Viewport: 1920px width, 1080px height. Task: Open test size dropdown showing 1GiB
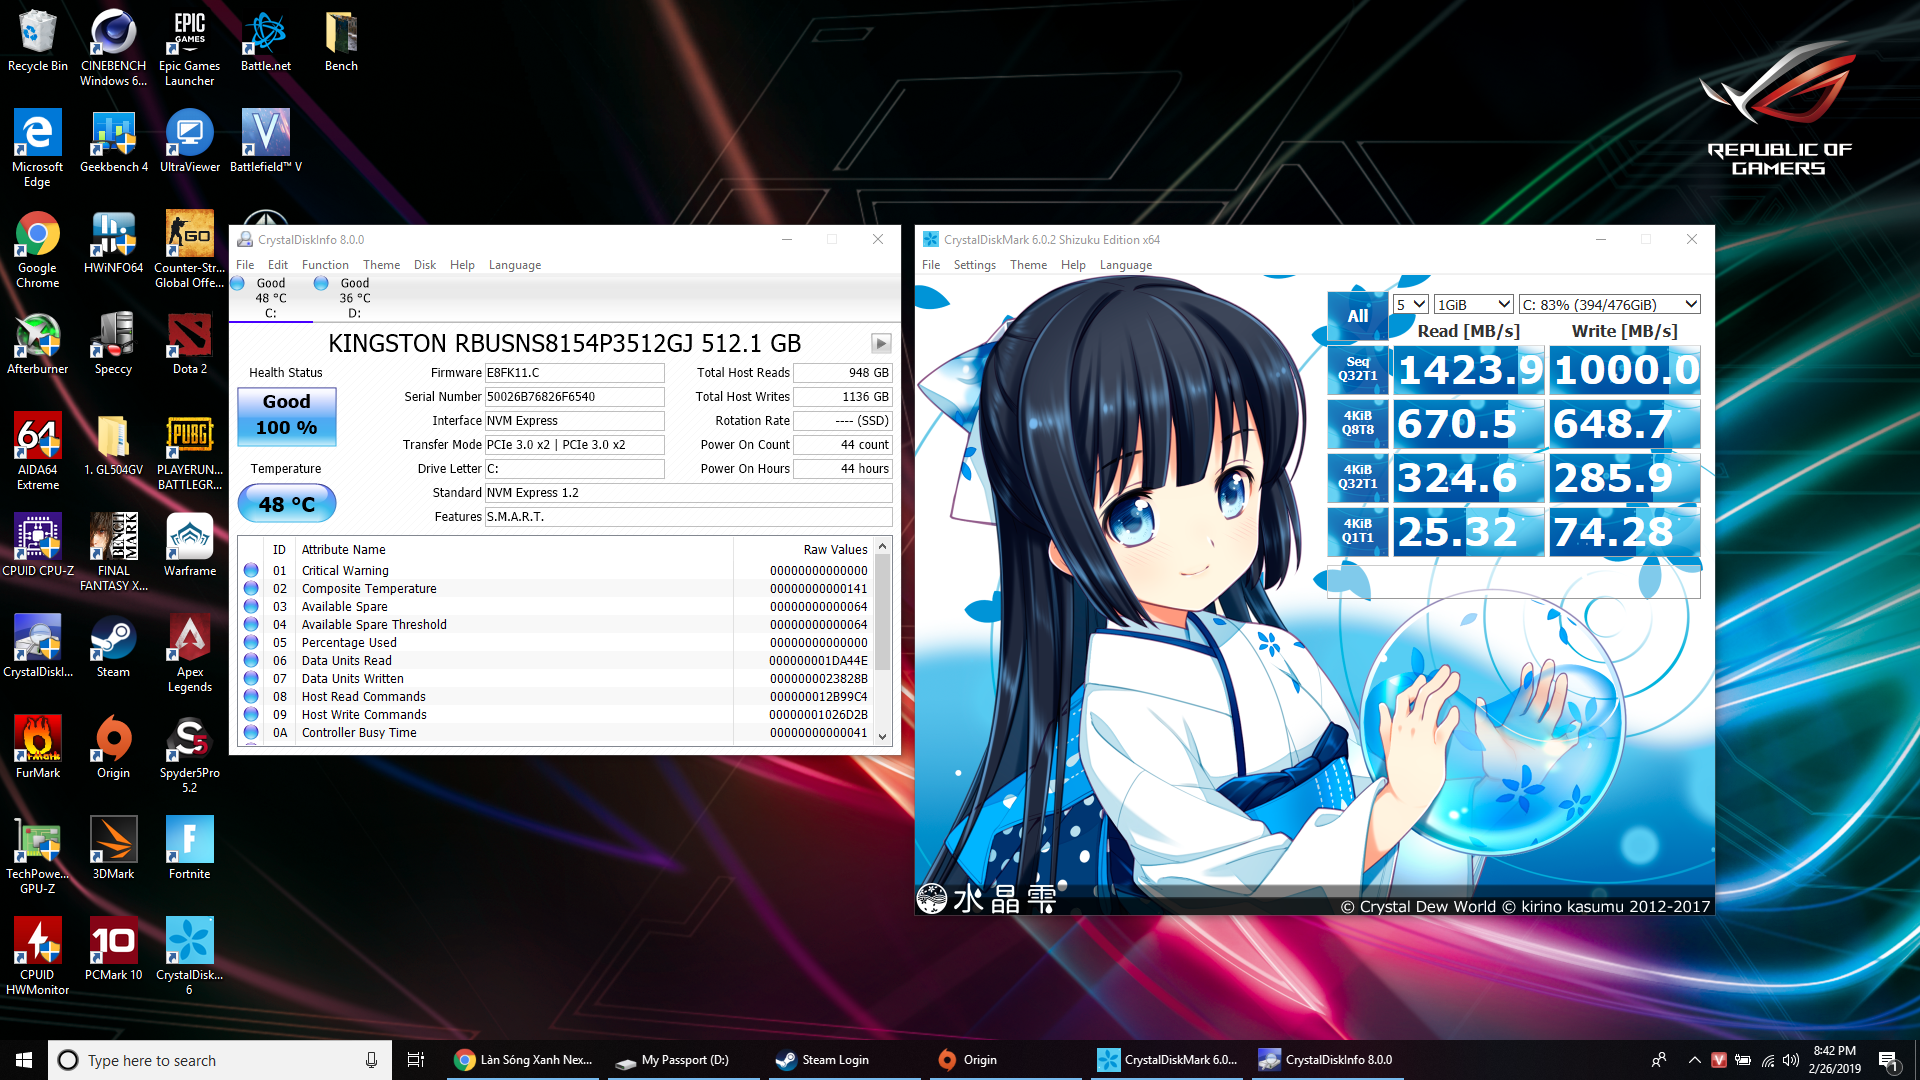click(x=1474, y=304)
